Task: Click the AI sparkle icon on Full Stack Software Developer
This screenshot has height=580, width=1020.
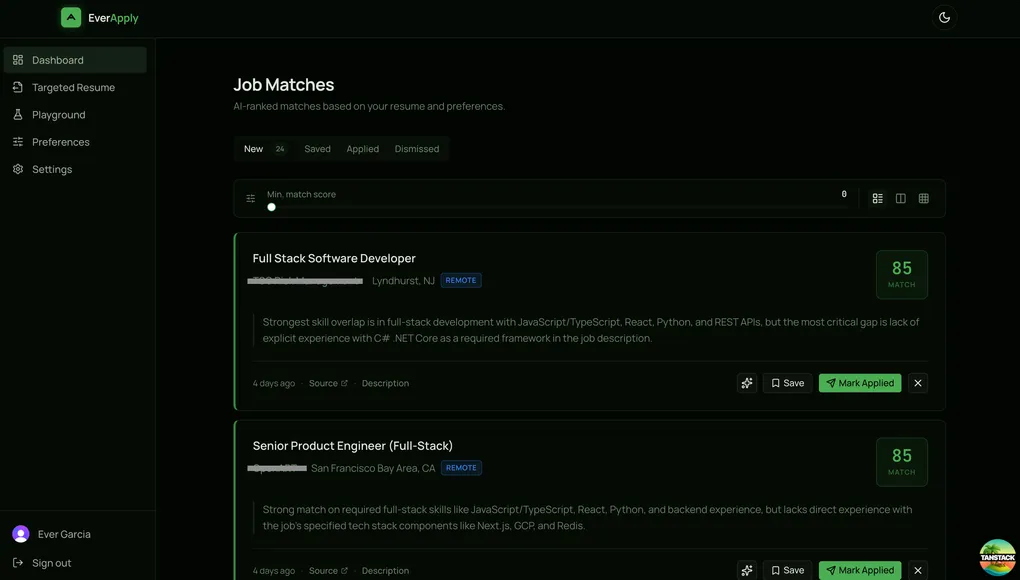Action: (x=747, y=383)
